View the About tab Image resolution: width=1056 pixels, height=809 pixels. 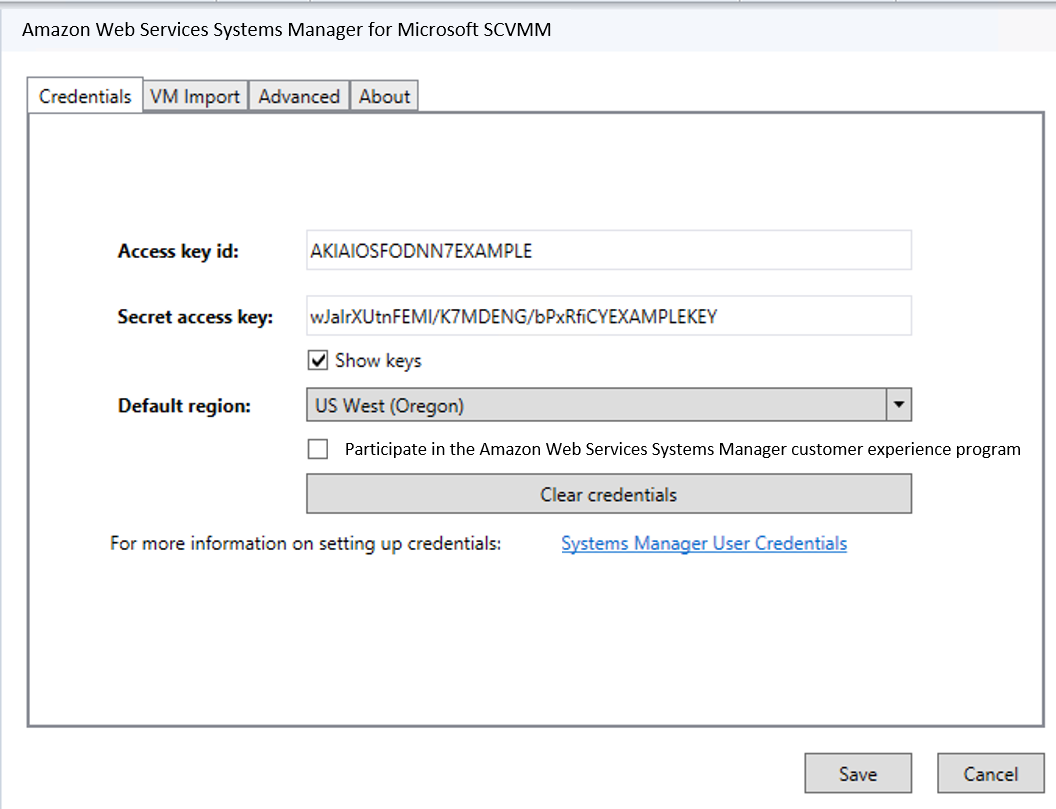pos(384,95)
